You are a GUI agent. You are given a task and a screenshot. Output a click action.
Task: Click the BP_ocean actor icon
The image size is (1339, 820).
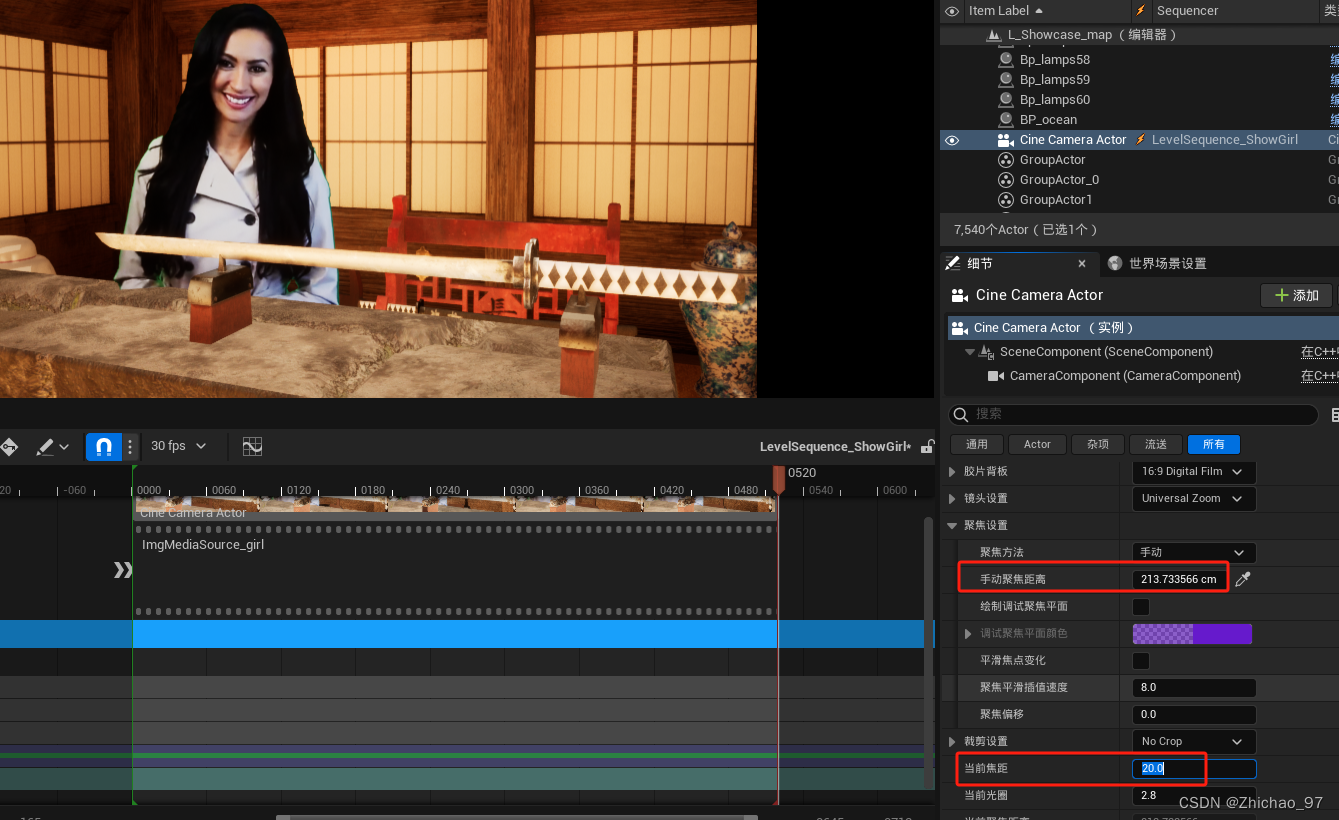1006,120
